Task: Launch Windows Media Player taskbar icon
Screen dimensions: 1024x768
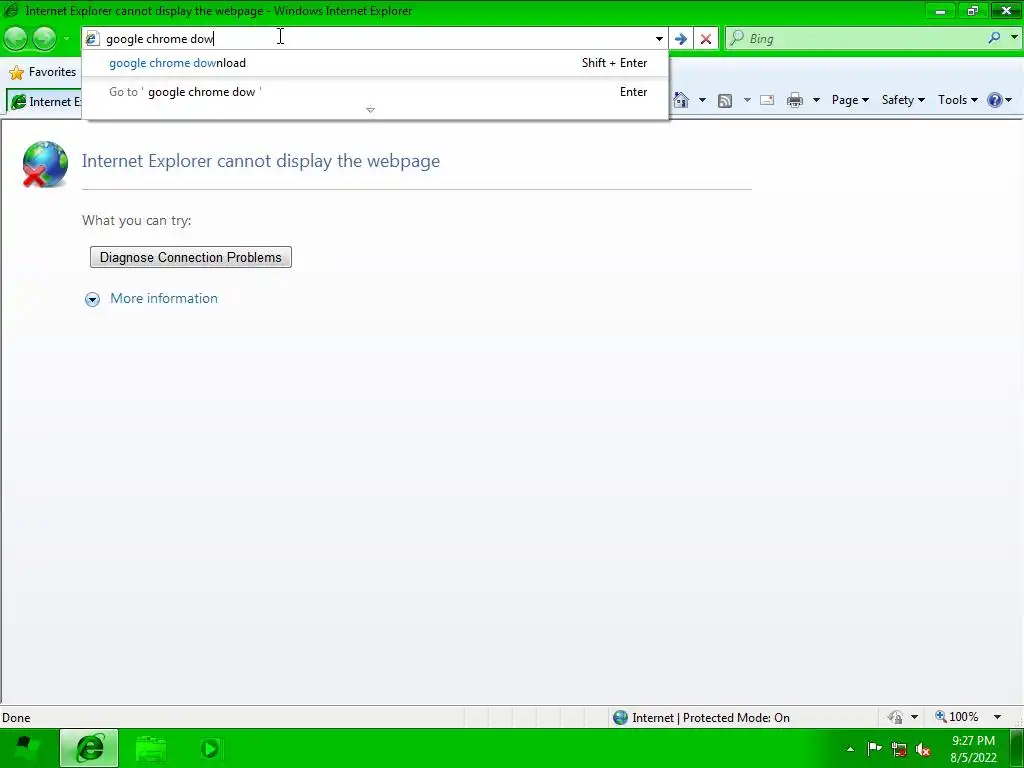Action: [x=210, y=748]
